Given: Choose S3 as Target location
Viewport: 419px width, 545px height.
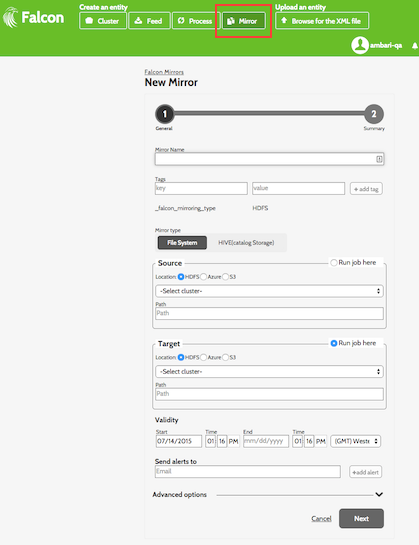Looking at the screenshot, I should point(225,357).
